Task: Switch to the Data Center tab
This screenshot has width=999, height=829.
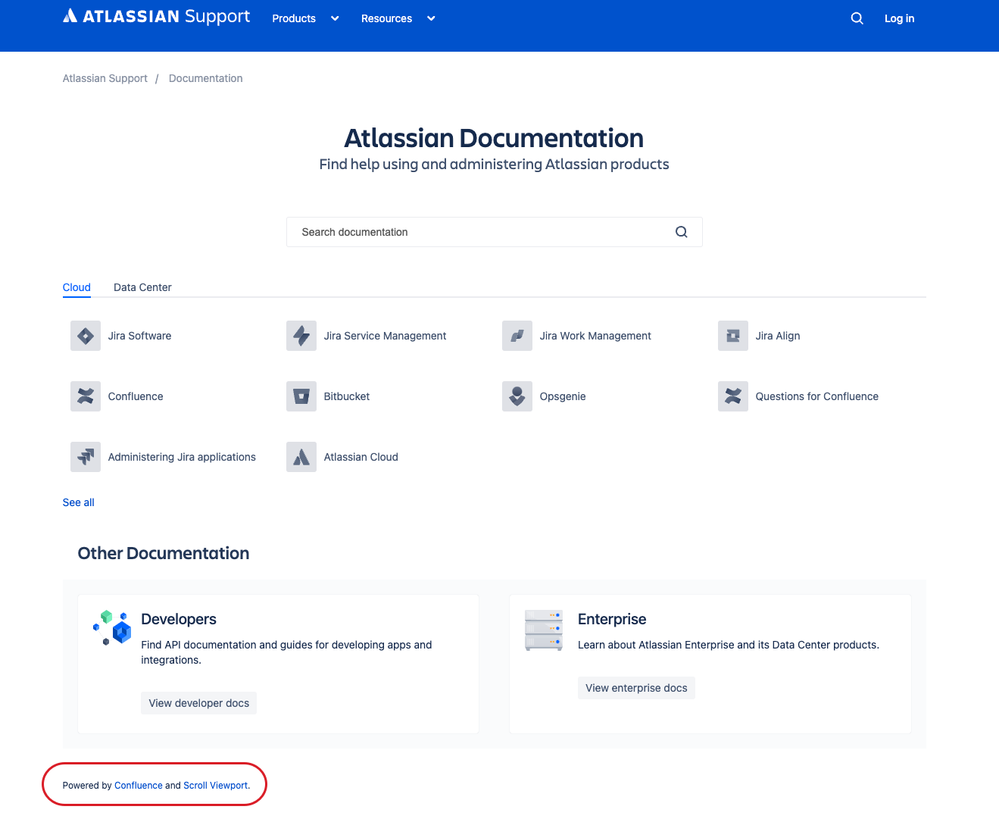Action: pyautogui.click(x=143, y=287)
